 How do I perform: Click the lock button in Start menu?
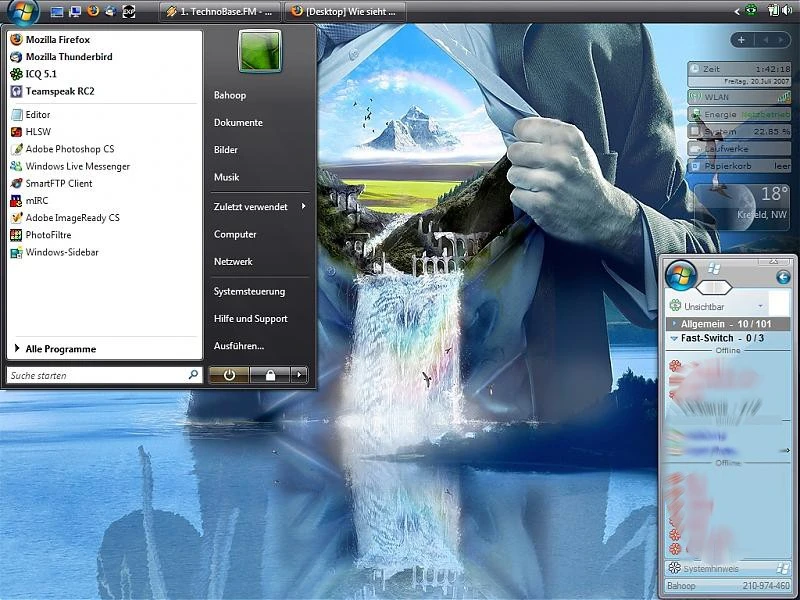pos(269,375)
